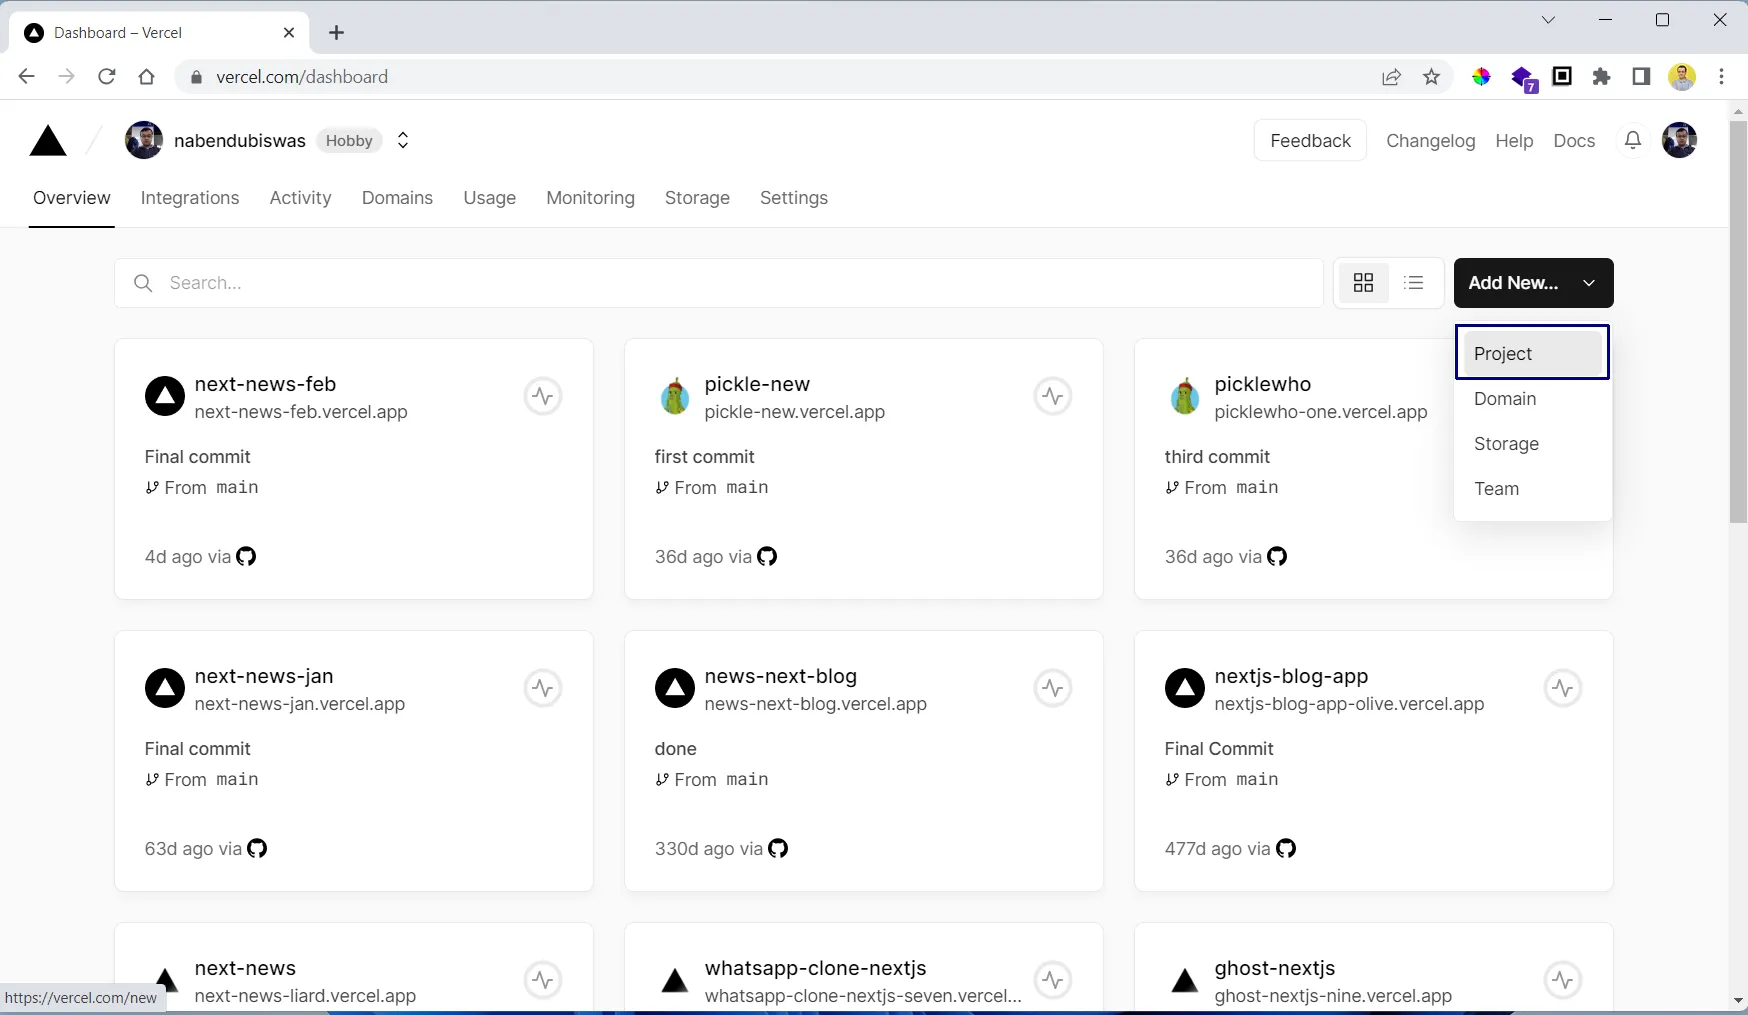Reload the page

coord(106,77)
